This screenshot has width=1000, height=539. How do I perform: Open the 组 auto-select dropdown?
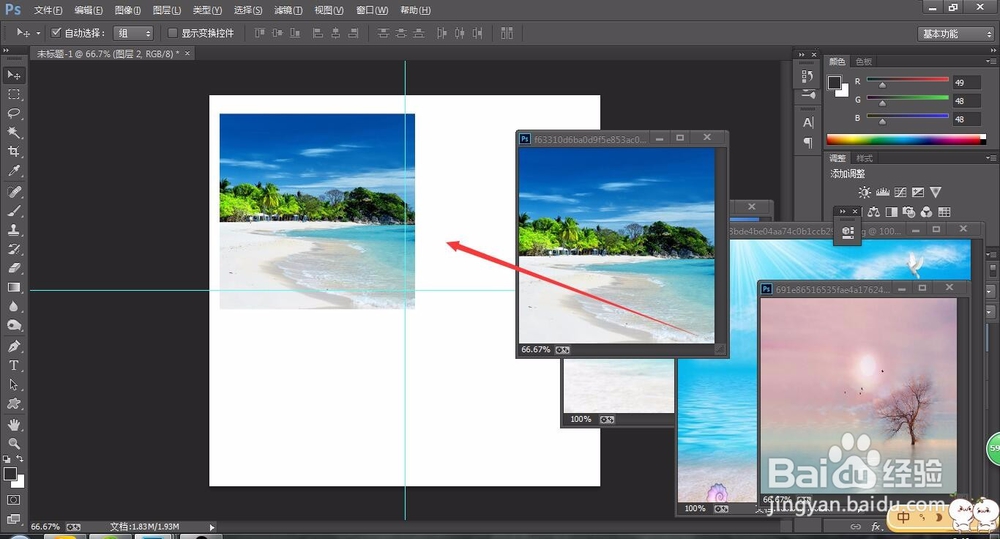click(x=133, y=33)
